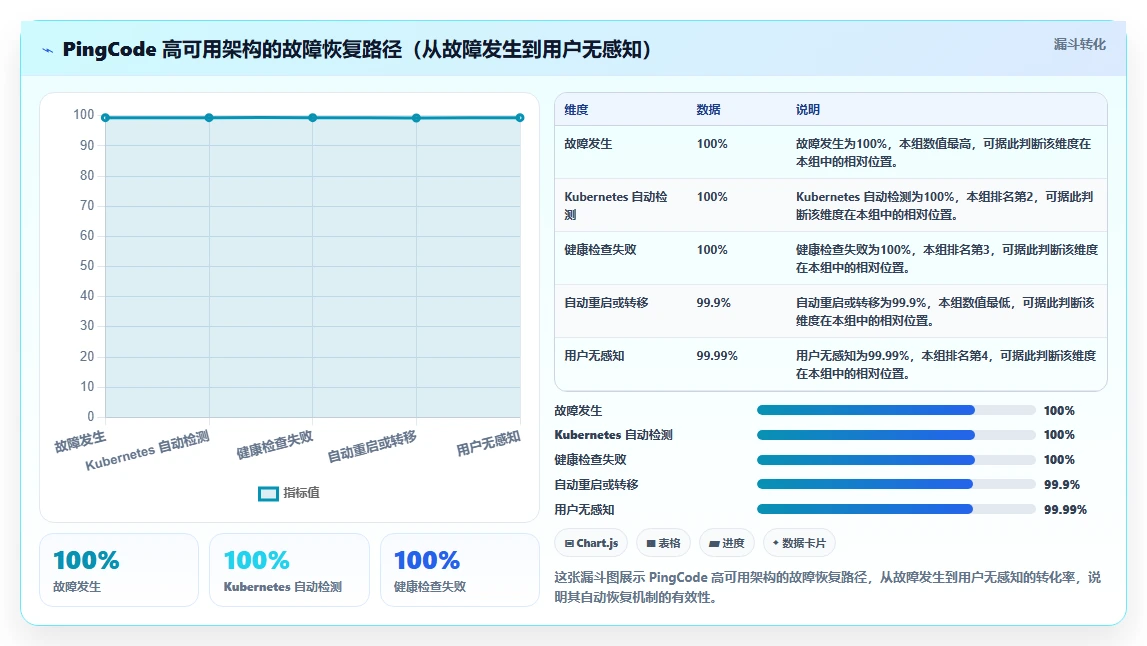1147x646 pixels.
Task: Open the 100% 故障发生 data card
Action: pos(119,570)
